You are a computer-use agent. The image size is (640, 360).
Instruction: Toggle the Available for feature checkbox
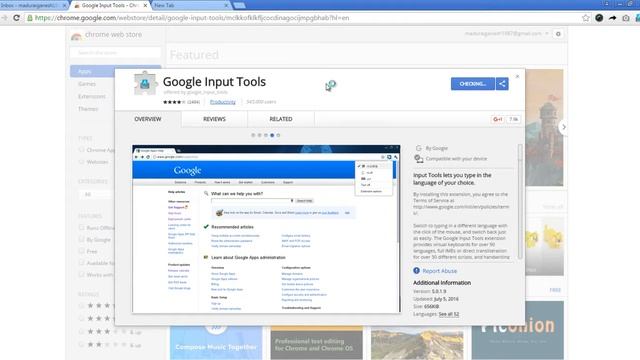[x=81, y=263]
